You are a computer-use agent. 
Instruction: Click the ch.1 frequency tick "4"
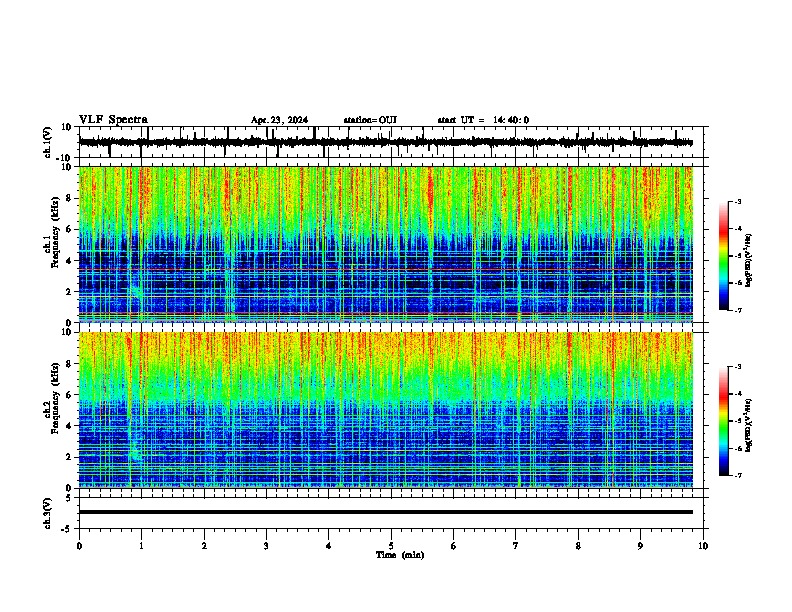pos(69,261)
